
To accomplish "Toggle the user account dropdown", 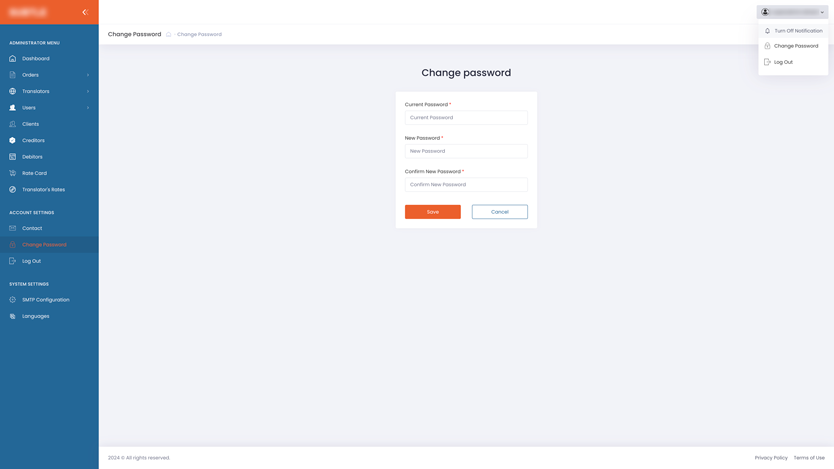I will [793, 12].
